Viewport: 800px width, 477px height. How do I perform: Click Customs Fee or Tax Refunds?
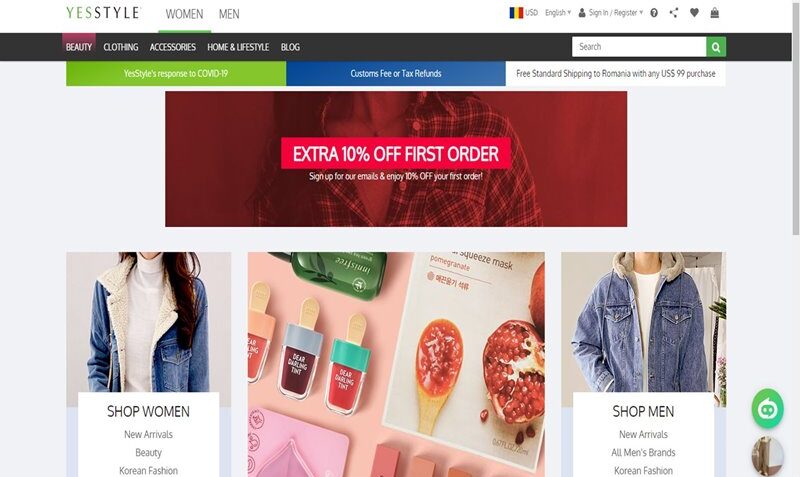coord(396,73)
